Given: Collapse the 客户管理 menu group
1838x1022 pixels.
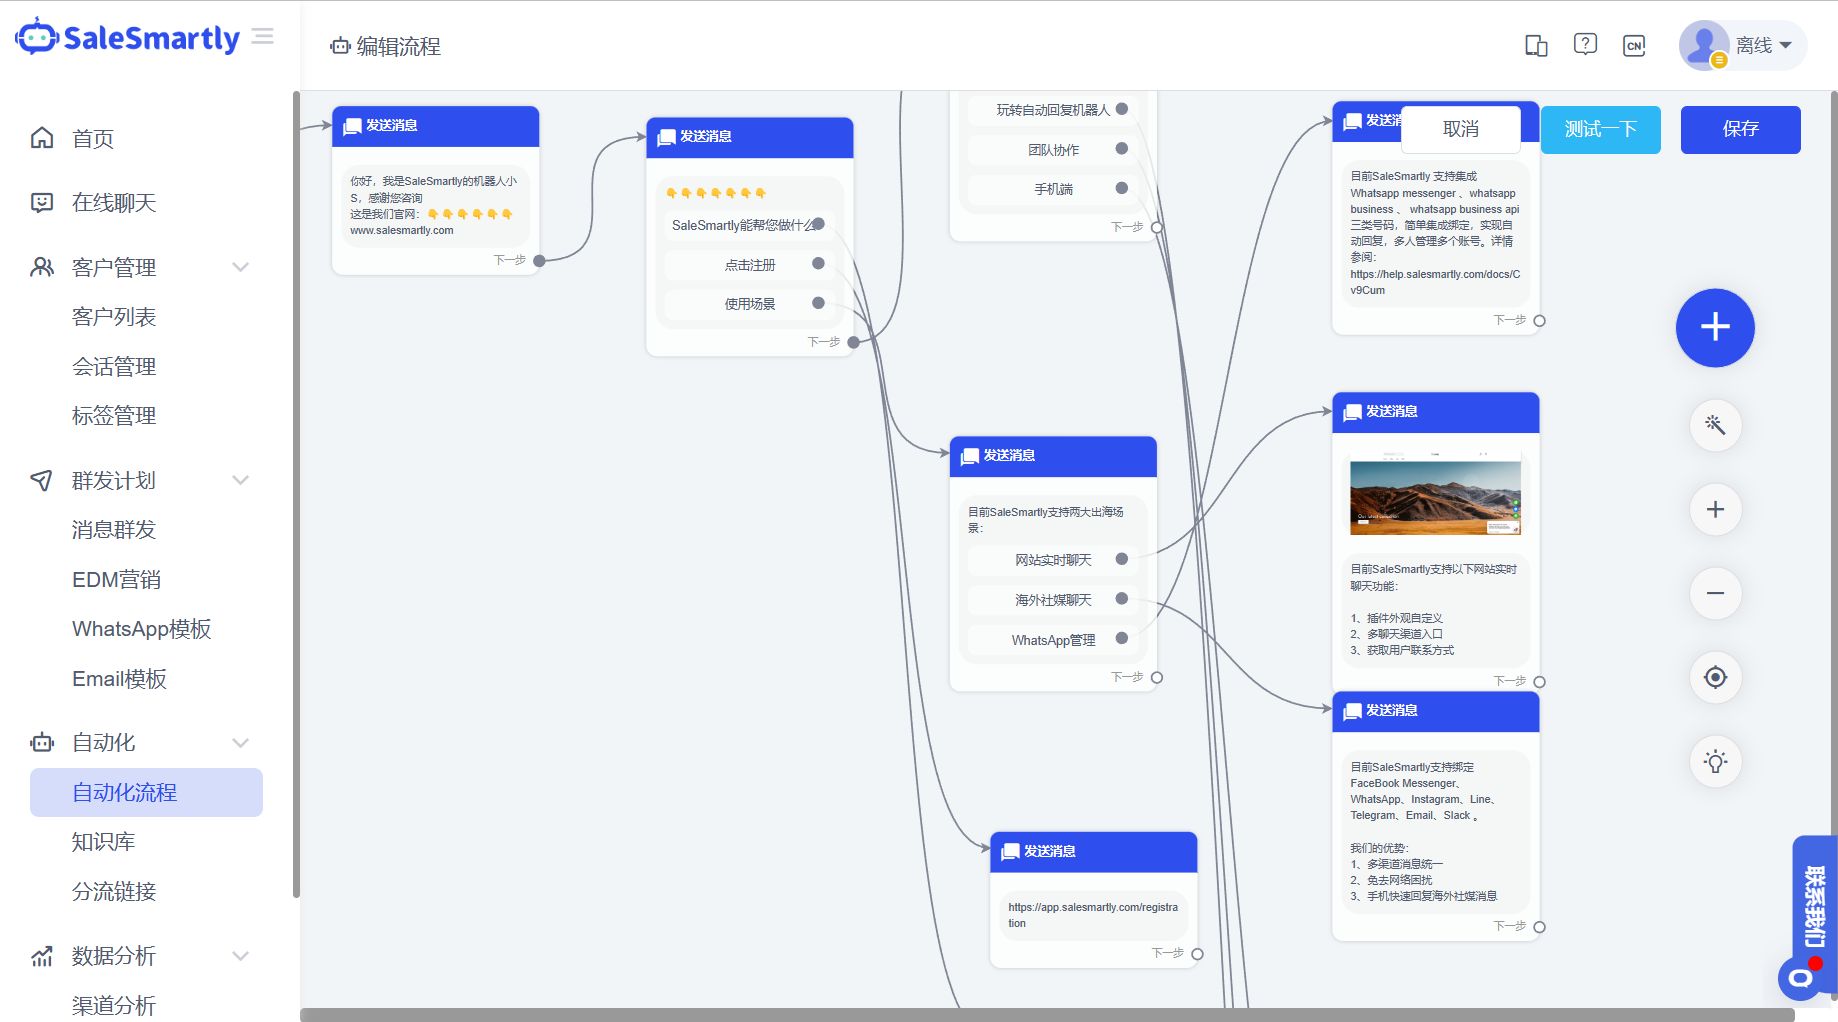Looking at the screenshot, I should point(241,267).
